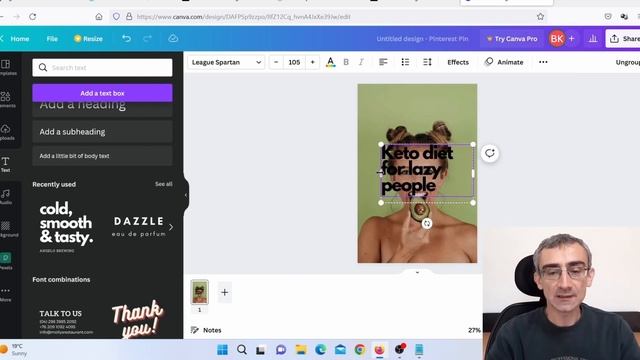The height and width of the screenshot is (360, 640).
Task: Click the Ungroup button
Action: click(627, 62)
